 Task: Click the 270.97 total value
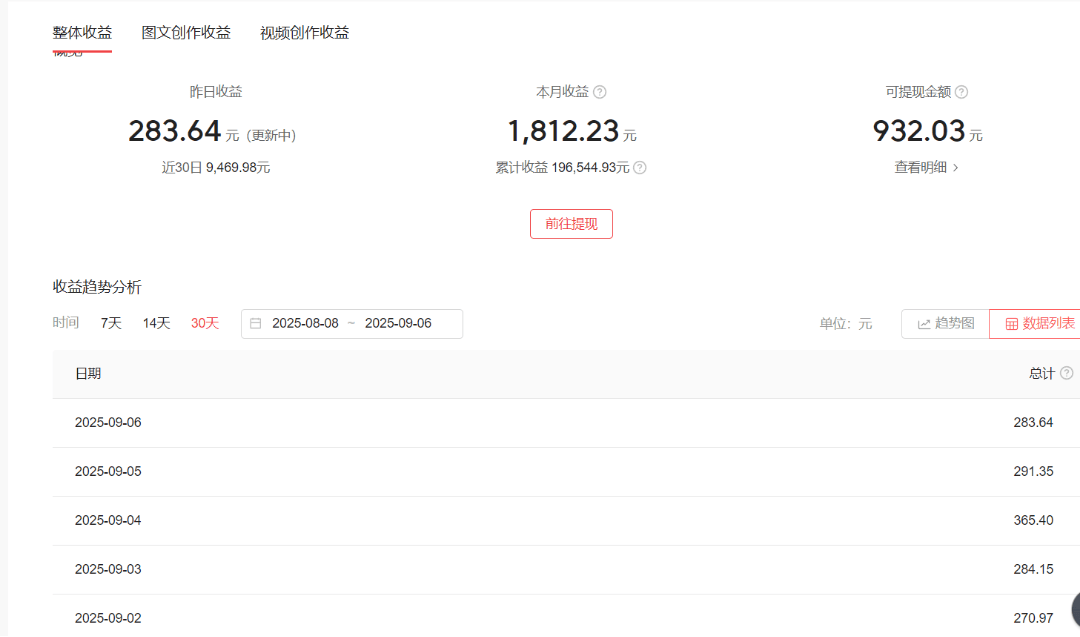pos(1033,618)
